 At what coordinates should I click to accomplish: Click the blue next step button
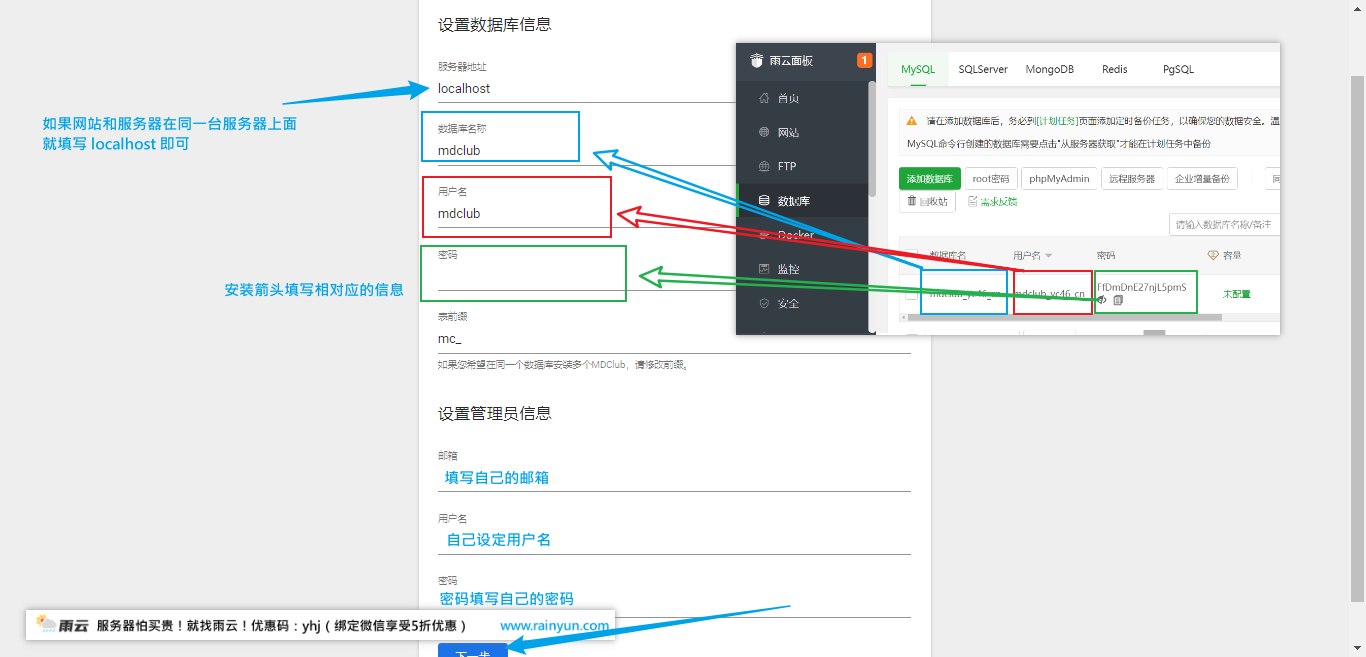pos(473,650)
